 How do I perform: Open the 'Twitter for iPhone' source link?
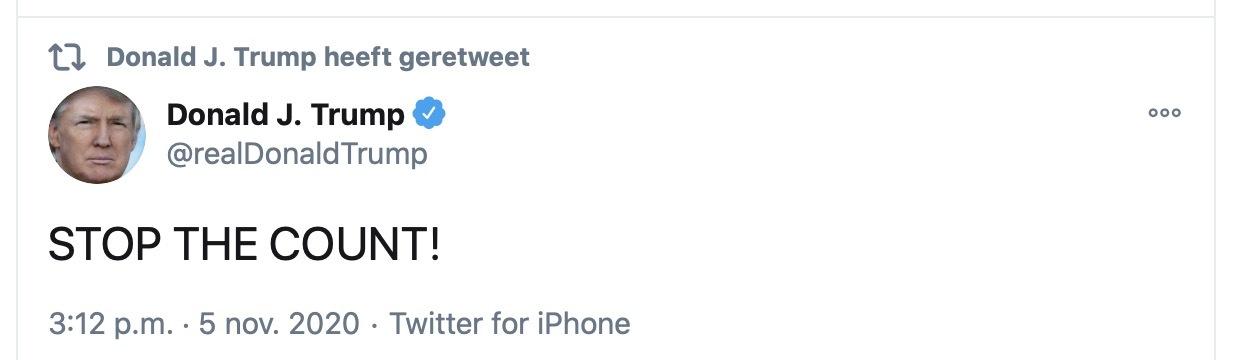click(510, 324)
